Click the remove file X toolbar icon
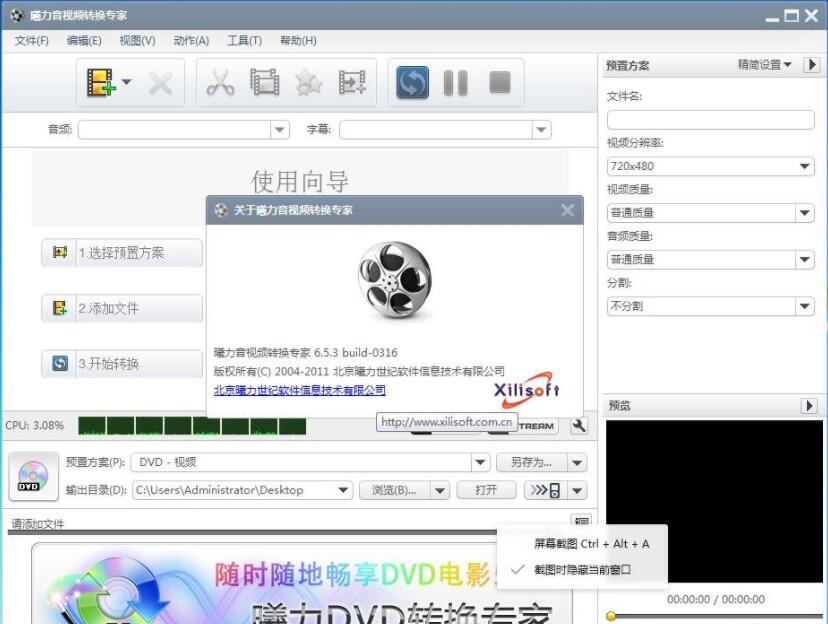 [x=161, y=83]
